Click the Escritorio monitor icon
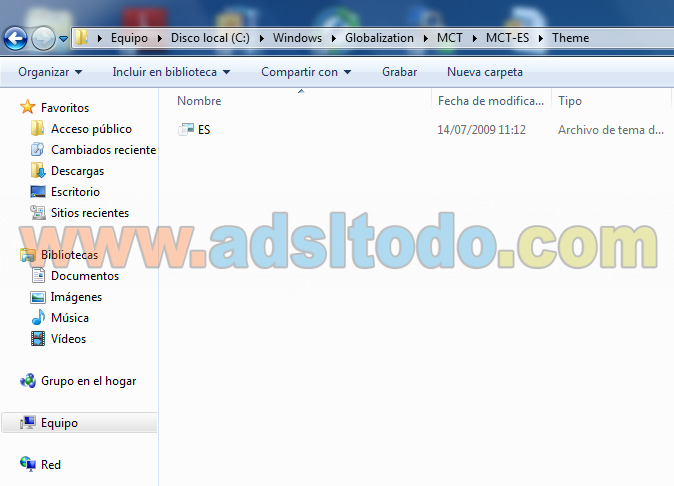Screen dimensions: 674x486 [x=38, y=192]
